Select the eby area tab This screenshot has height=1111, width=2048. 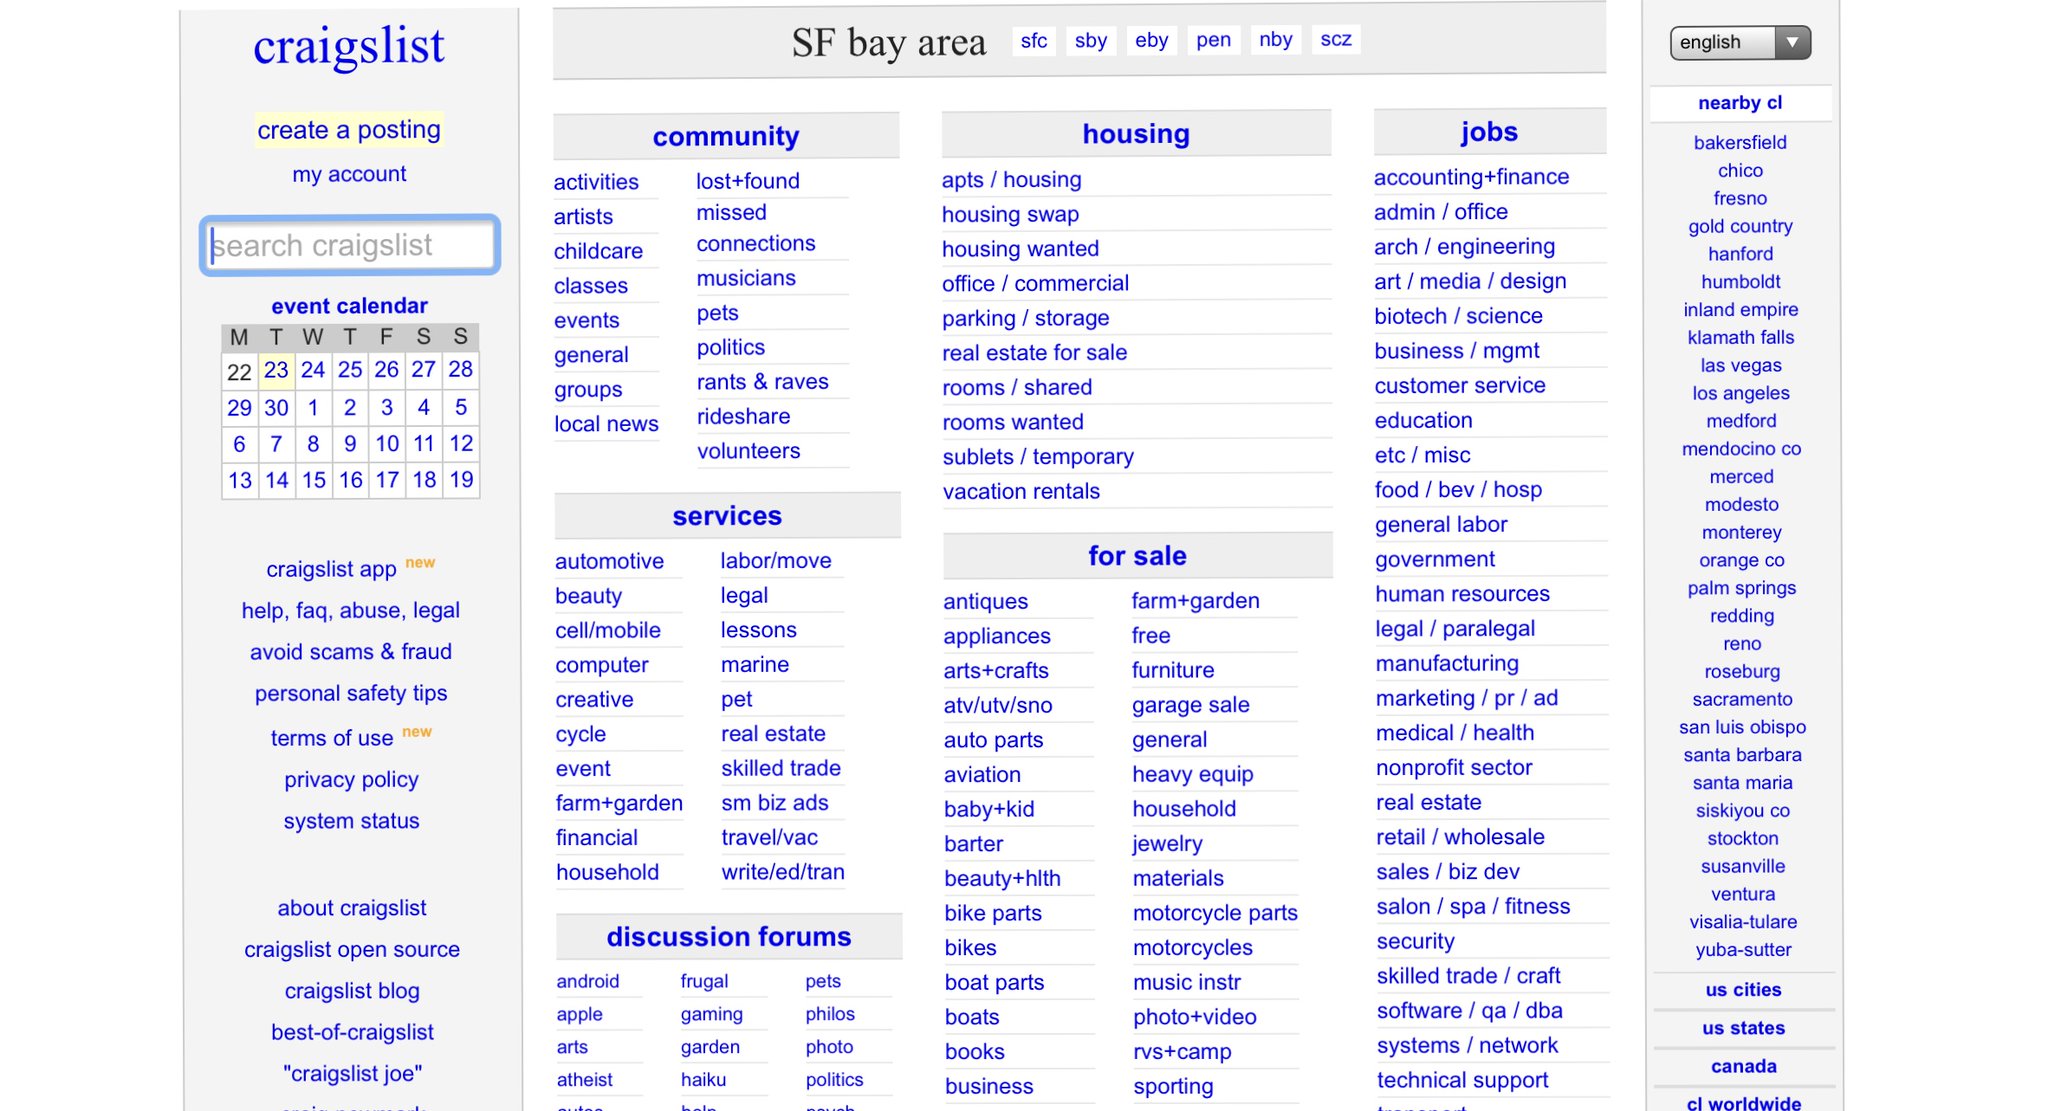tap(1151, 40)
